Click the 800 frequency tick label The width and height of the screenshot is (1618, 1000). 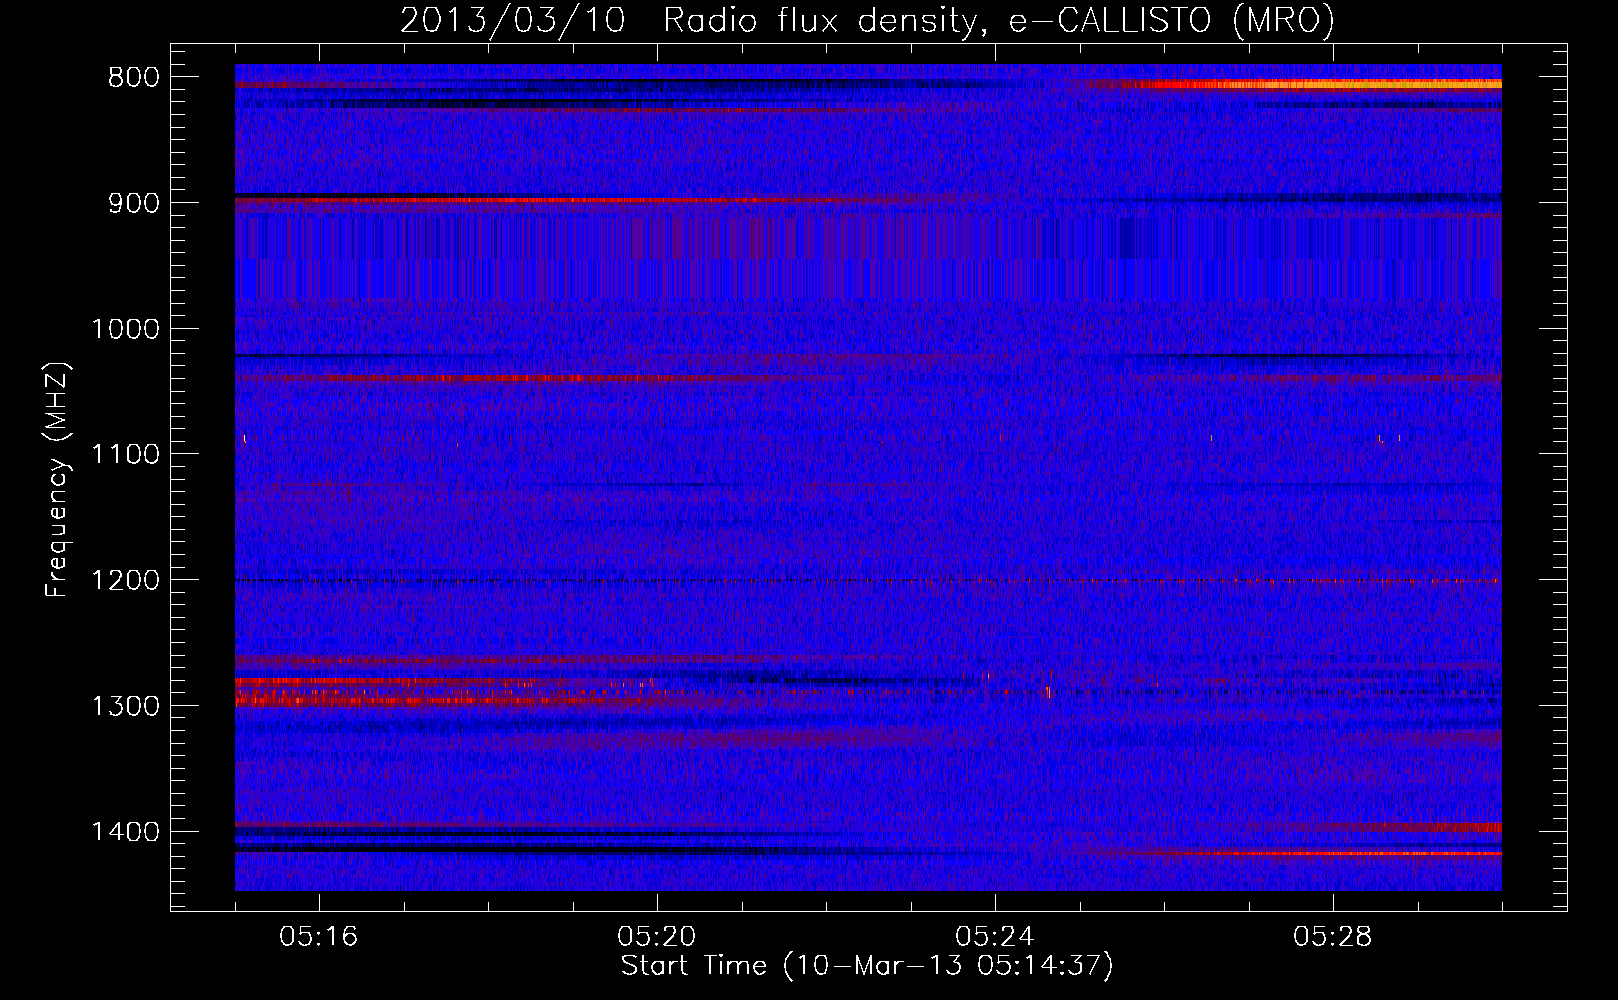(x=134, y=78)
